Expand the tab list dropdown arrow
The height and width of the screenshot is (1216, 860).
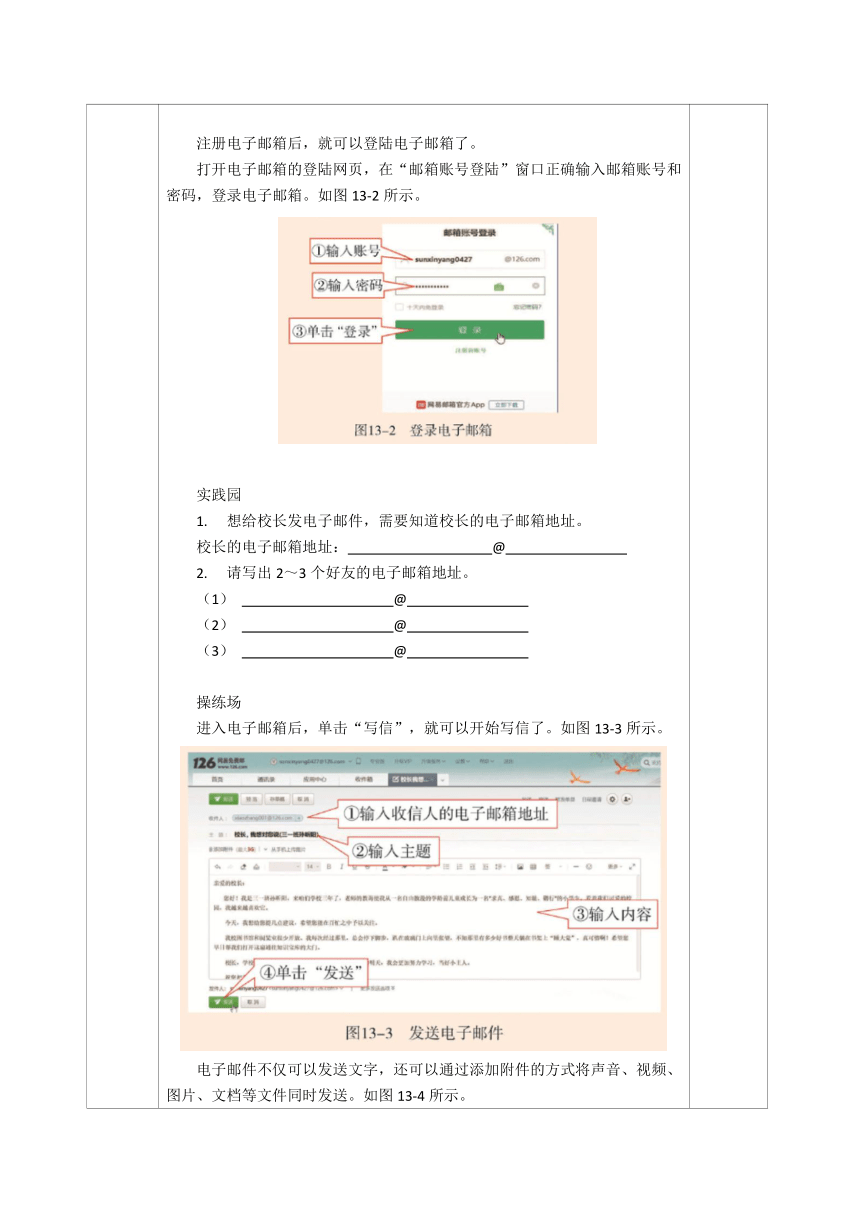pos(442,779)
